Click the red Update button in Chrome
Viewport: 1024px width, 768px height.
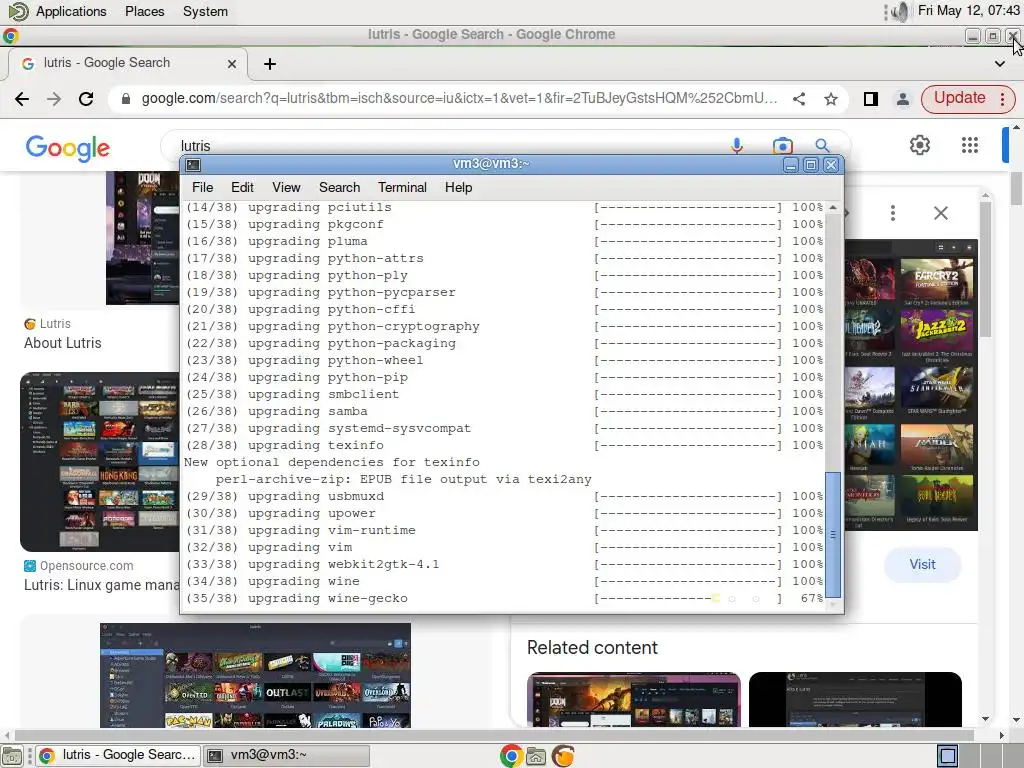[968, 99]
